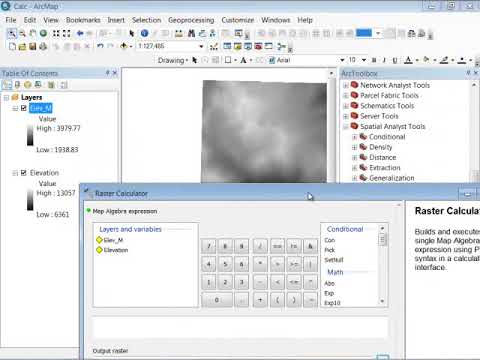Click the Full Extent globe icon

[43, 33]
